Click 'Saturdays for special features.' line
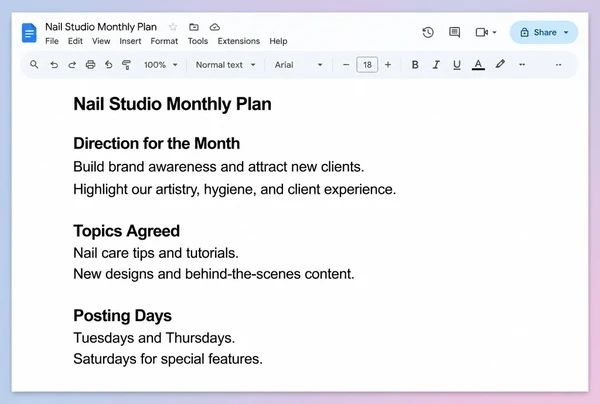600x404 pixels. click(x=168, y=359)
